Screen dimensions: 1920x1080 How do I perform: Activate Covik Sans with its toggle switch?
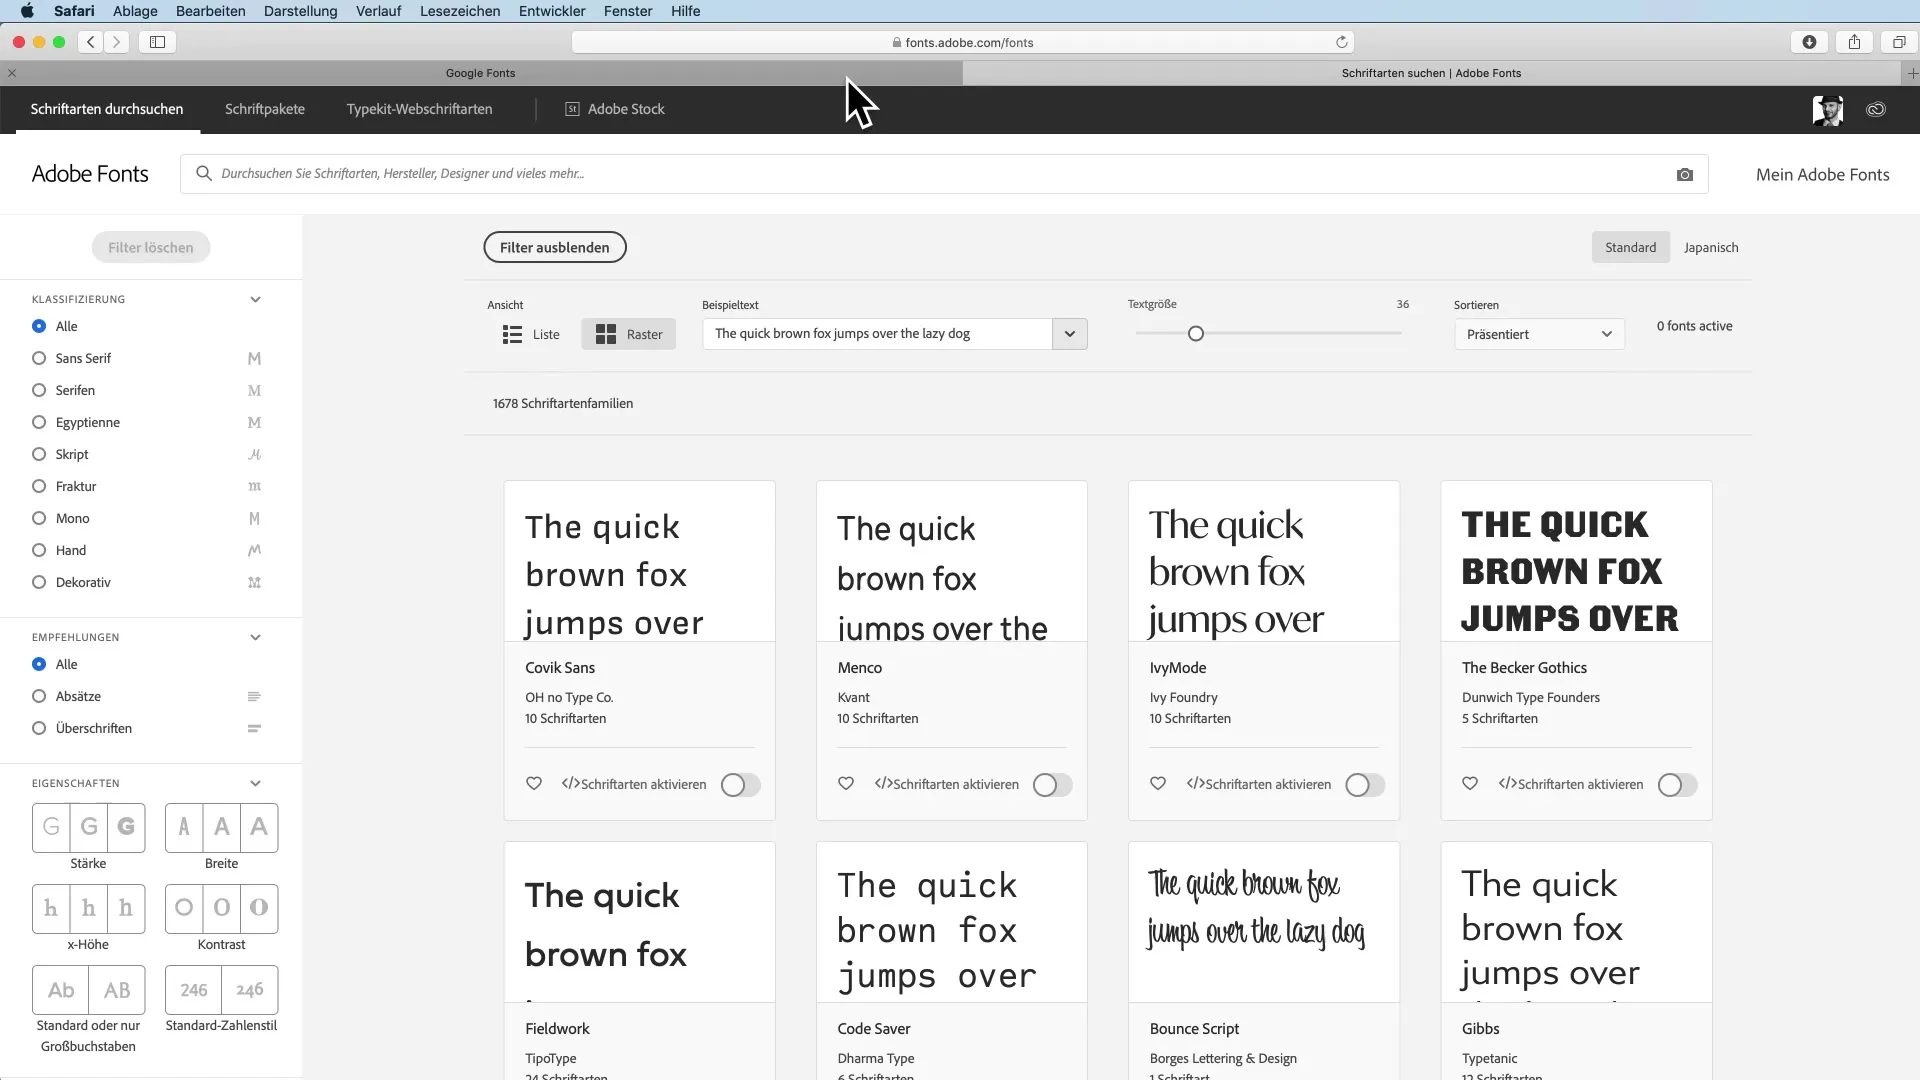pos(740,785)
